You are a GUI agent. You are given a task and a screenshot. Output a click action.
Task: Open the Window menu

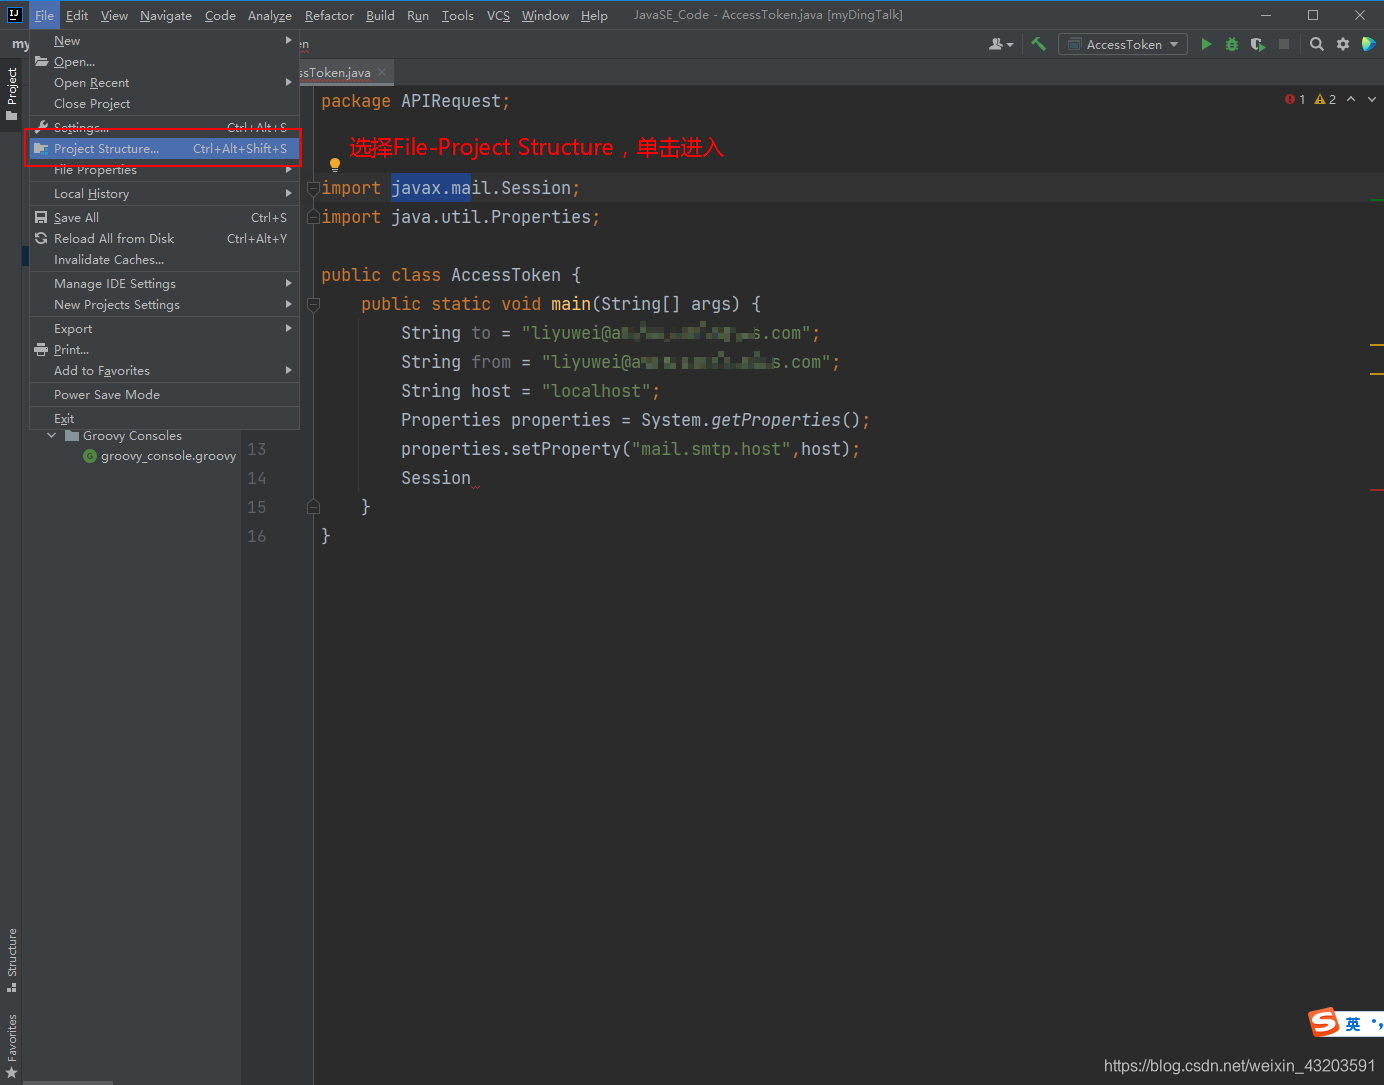click(545, 15)
